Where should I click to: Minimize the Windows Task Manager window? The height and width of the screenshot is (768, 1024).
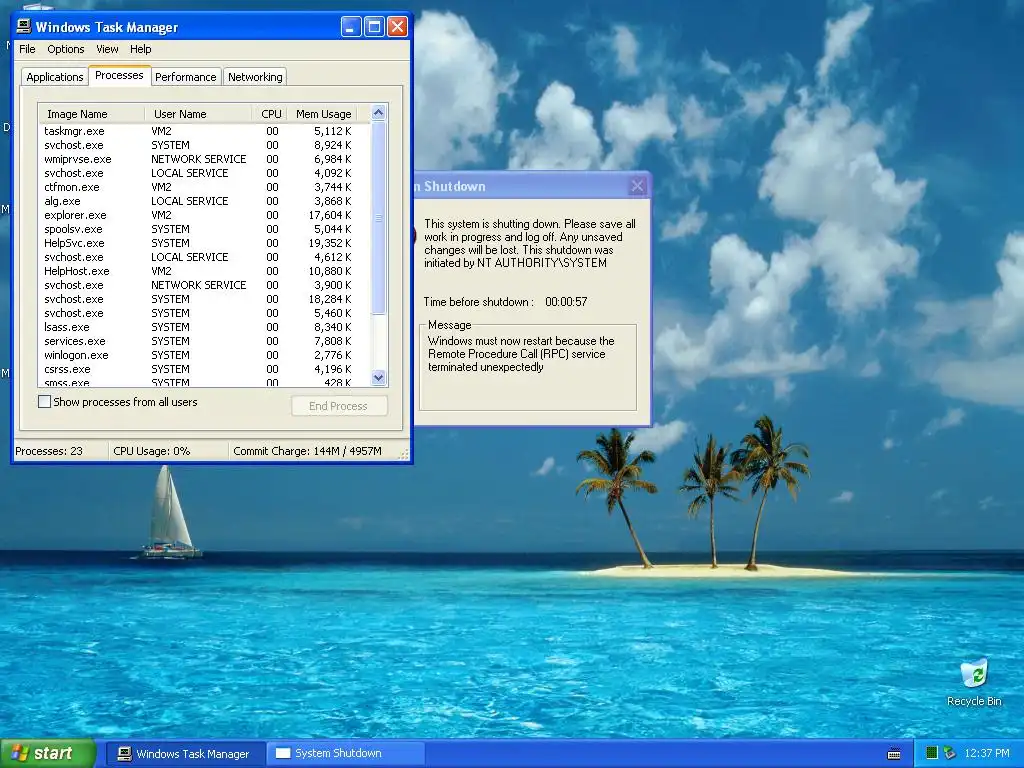351,27
